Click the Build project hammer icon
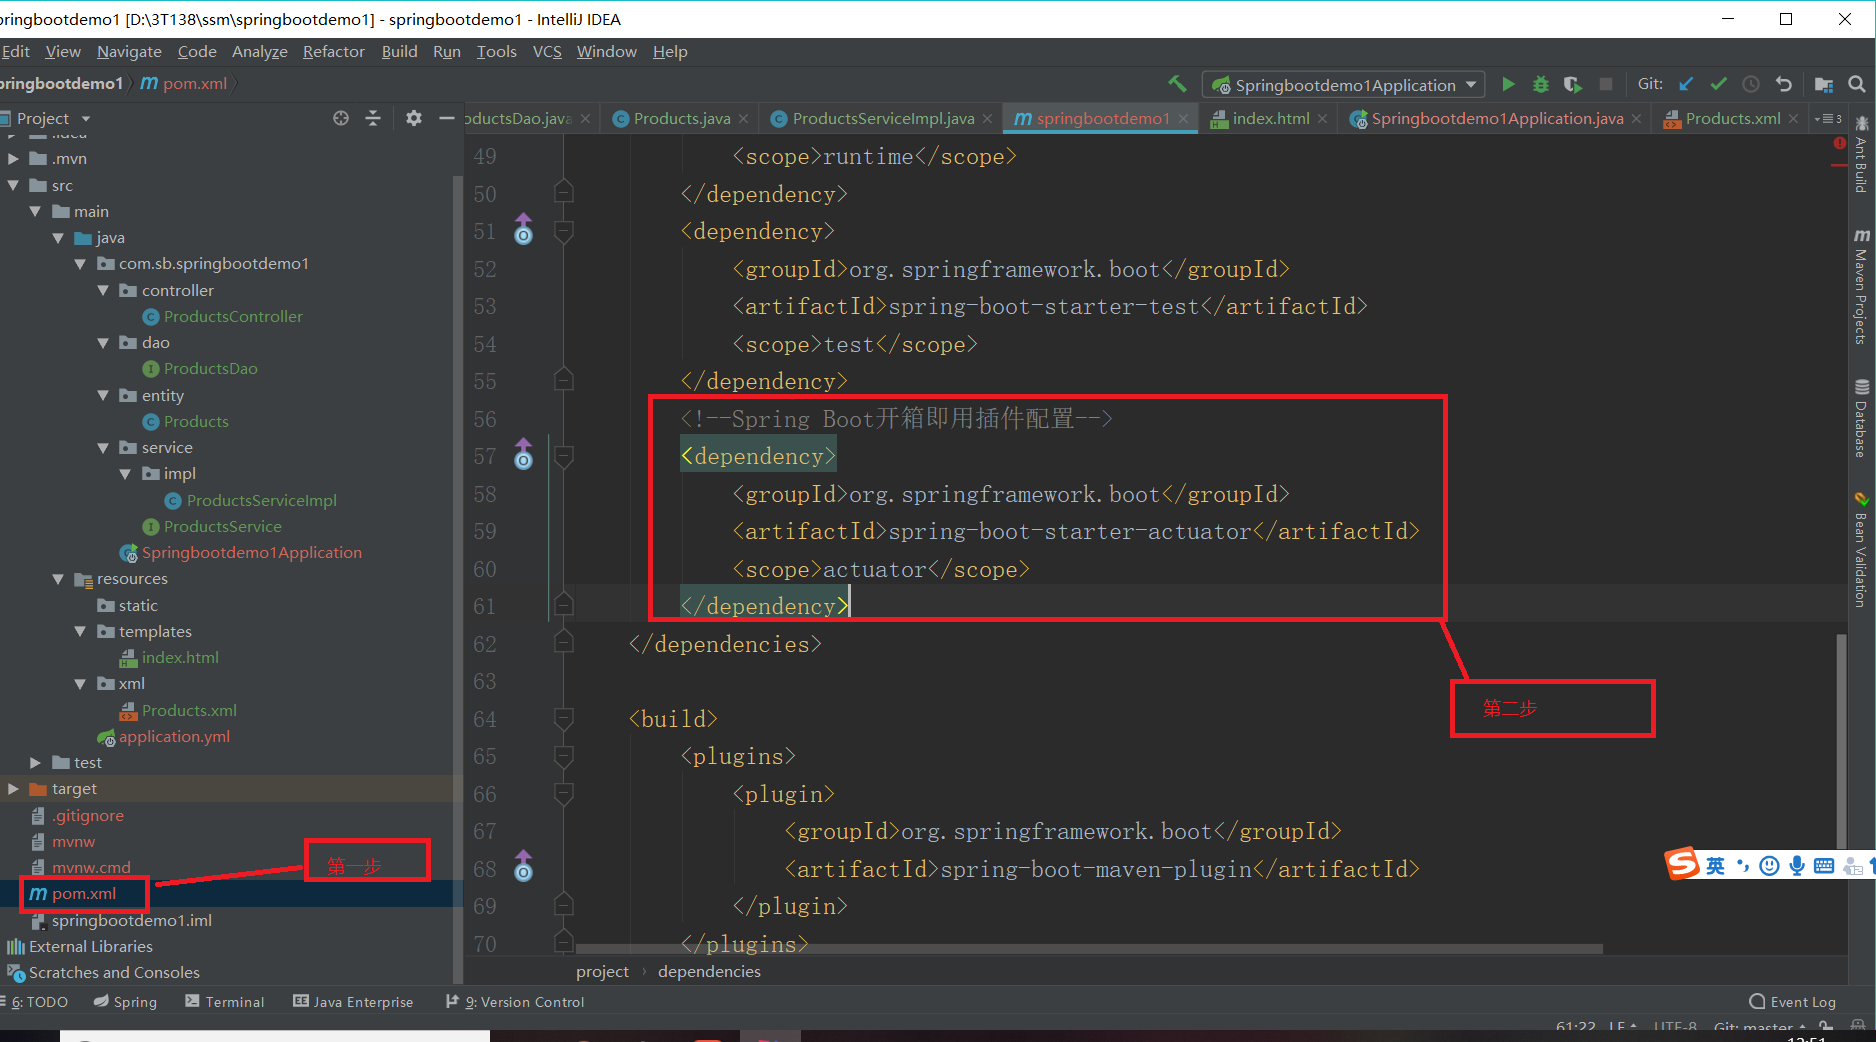Image resolution: width=1876 pixels, height=1042 pixels. 1177,84
